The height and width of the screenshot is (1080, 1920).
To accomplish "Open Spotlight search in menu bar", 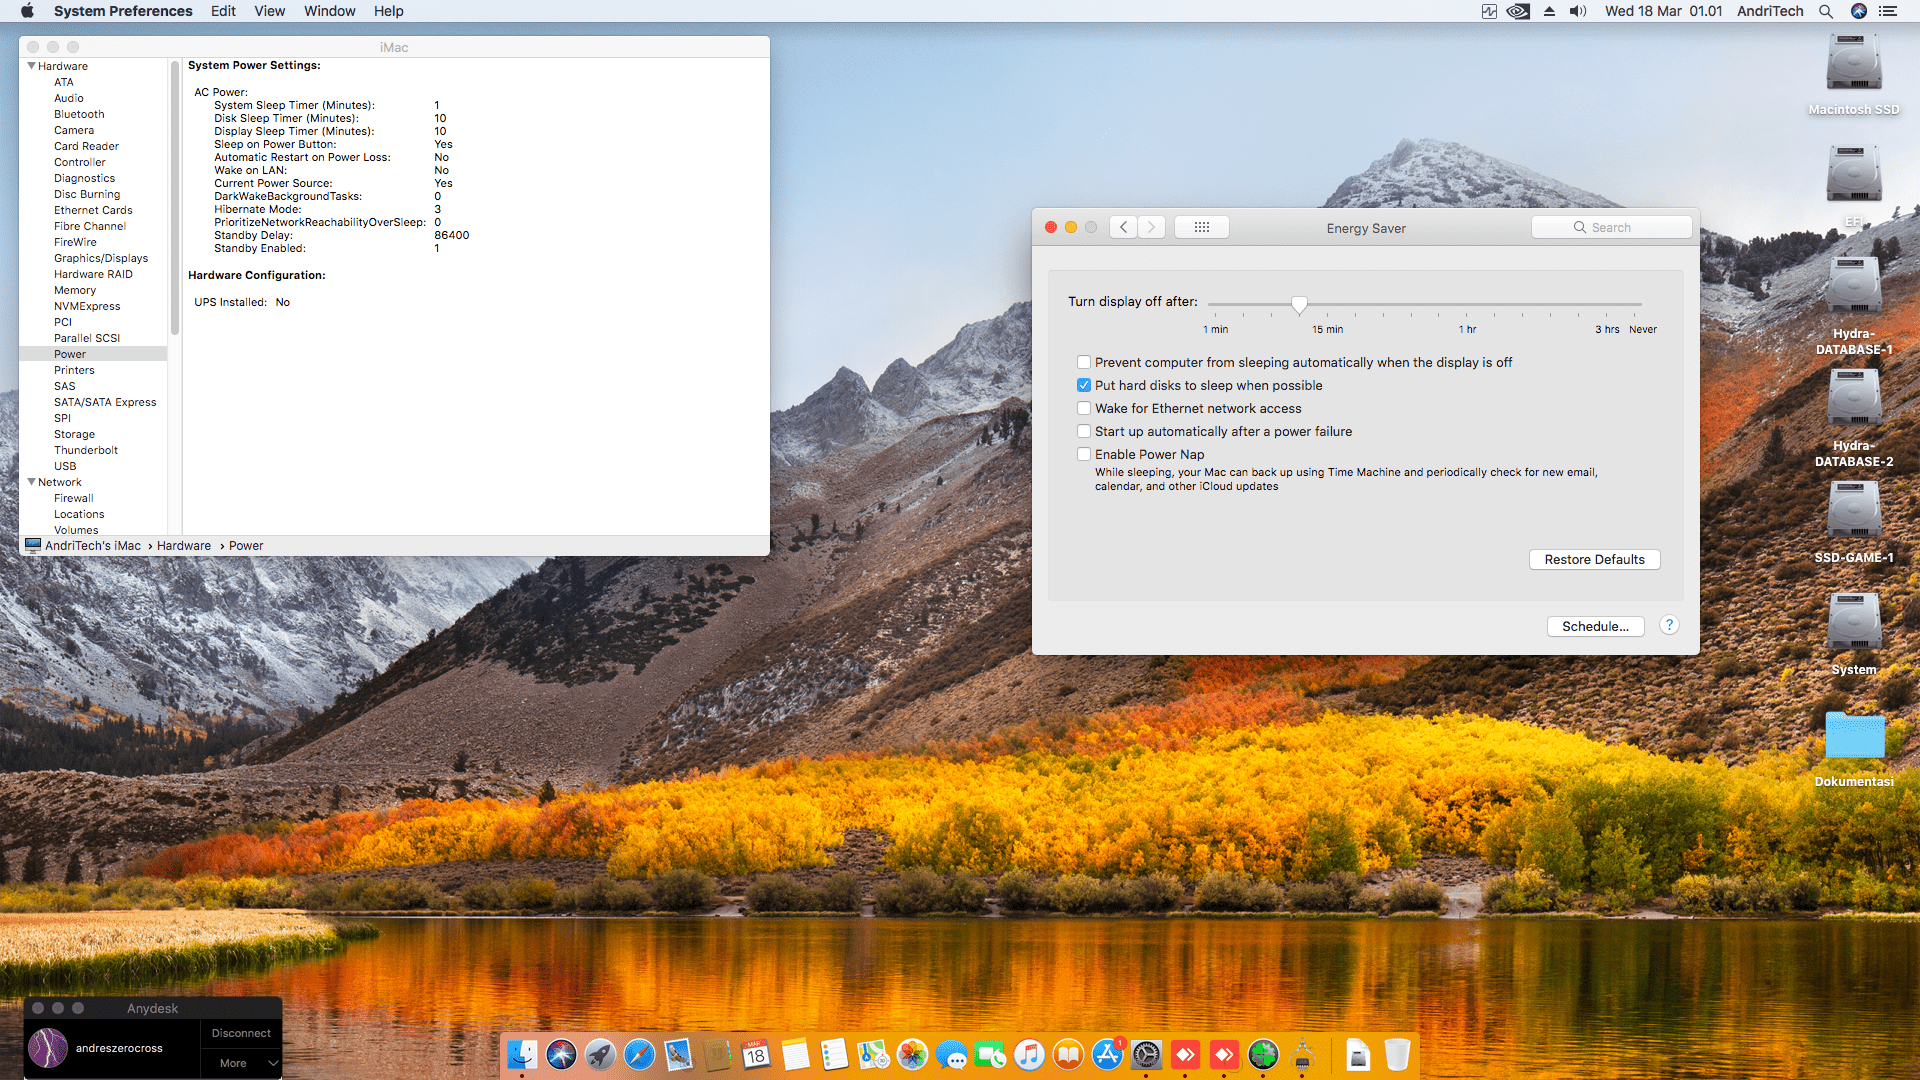I will (x=1825, y=11).
